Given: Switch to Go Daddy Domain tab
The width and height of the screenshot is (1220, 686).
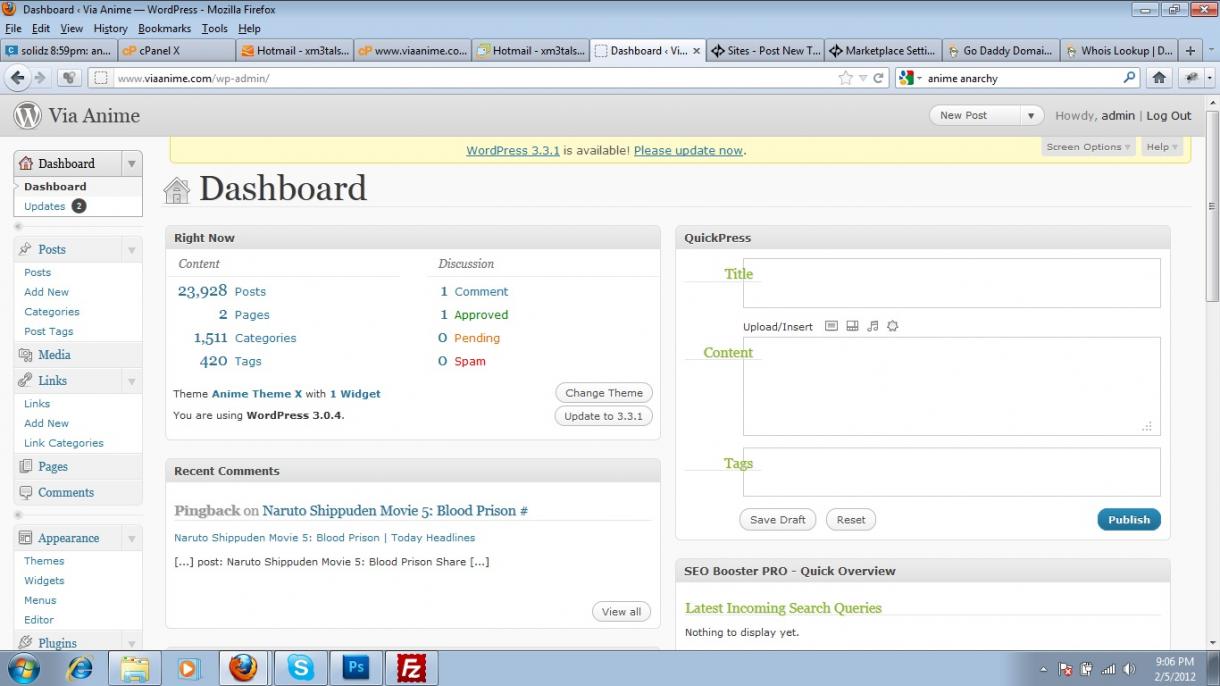Looking at the screenshot, I should (999, 51).
